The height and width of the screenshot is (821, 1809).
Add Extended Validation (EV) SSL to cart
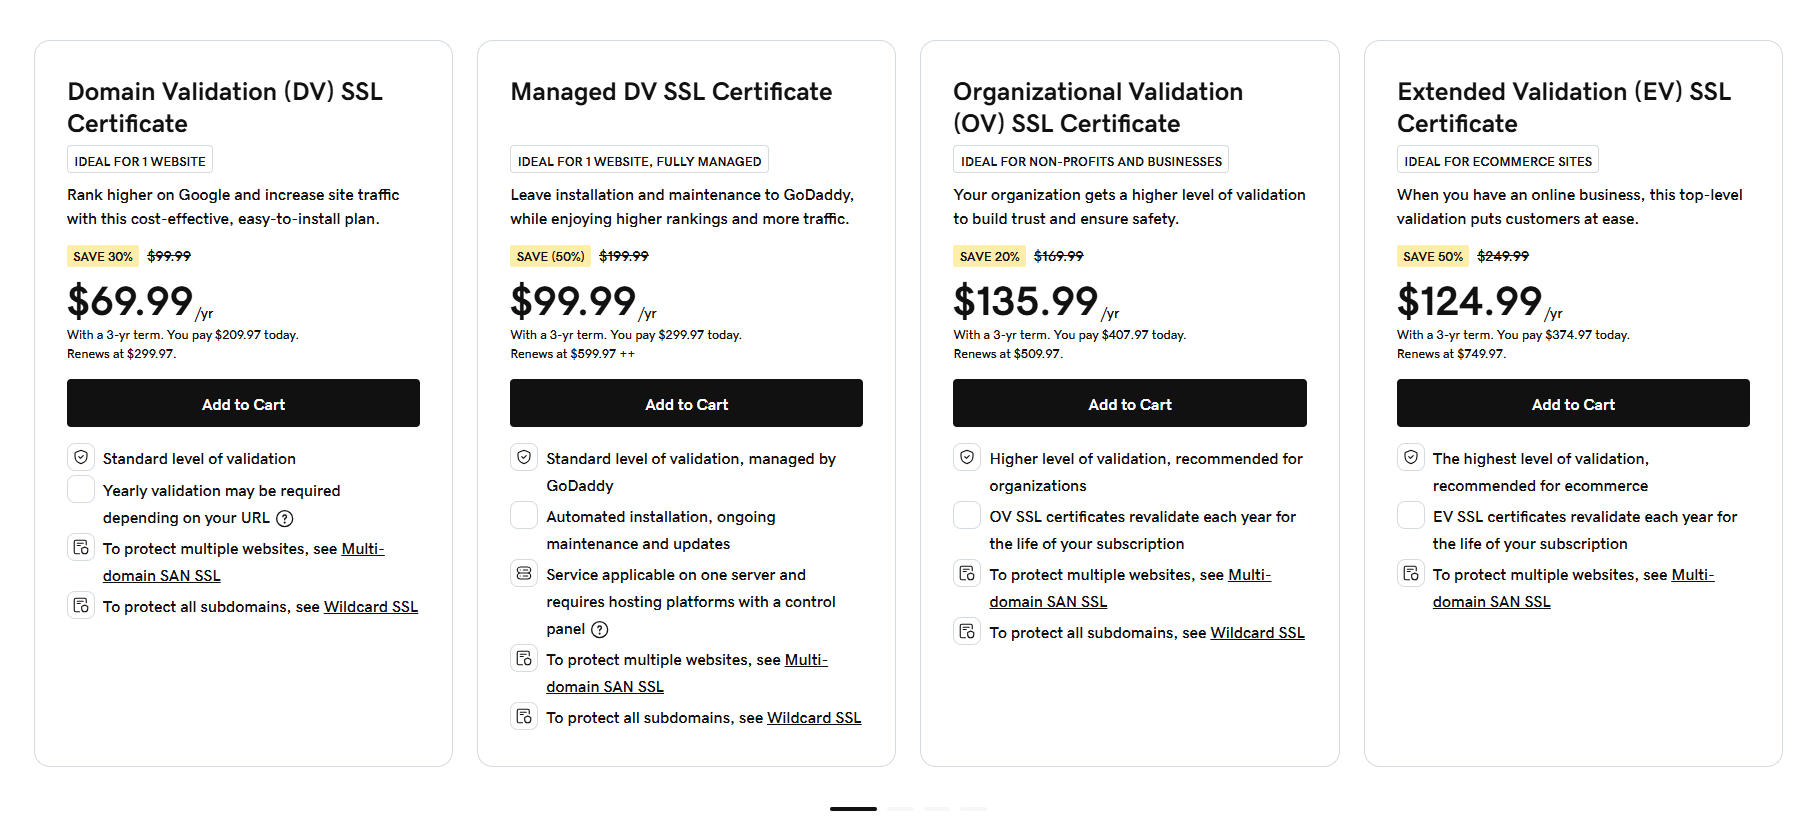[x=1573, y=404]
